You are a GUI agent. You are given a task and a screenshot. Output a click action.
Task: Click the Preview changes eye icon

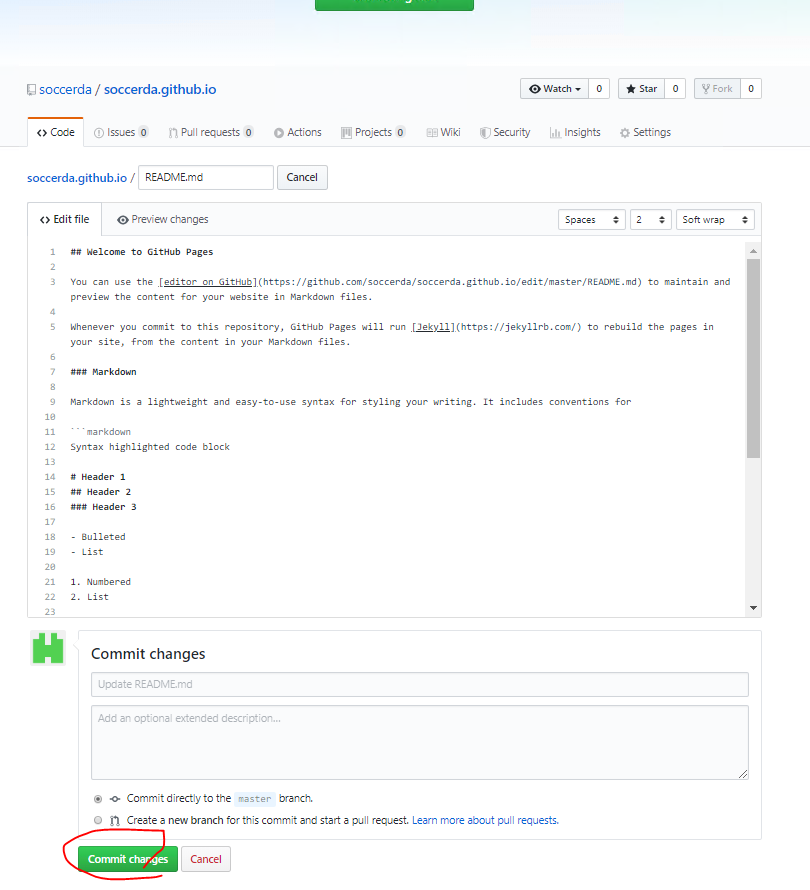coord(123,220)
